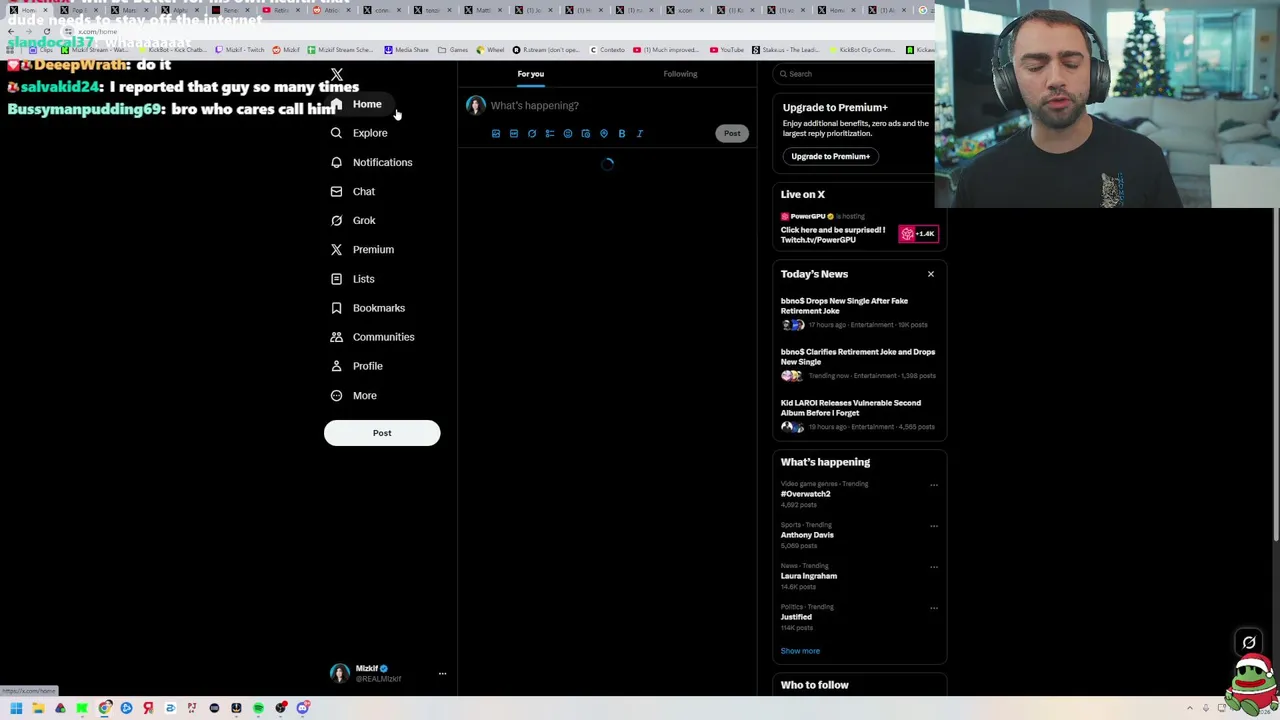The image size is (1280, 720).
Task: Click the profile avatar beside What's happening
Action: tap(476, 105)
